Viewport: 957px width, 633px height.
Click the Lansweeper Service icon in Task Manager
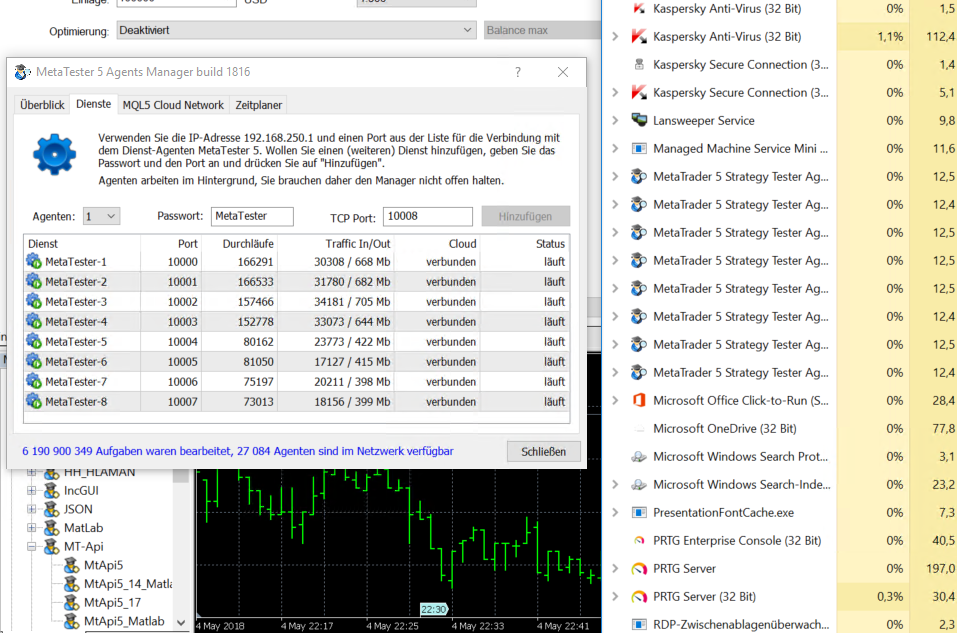pyautogui.click(x=639, y=120)
